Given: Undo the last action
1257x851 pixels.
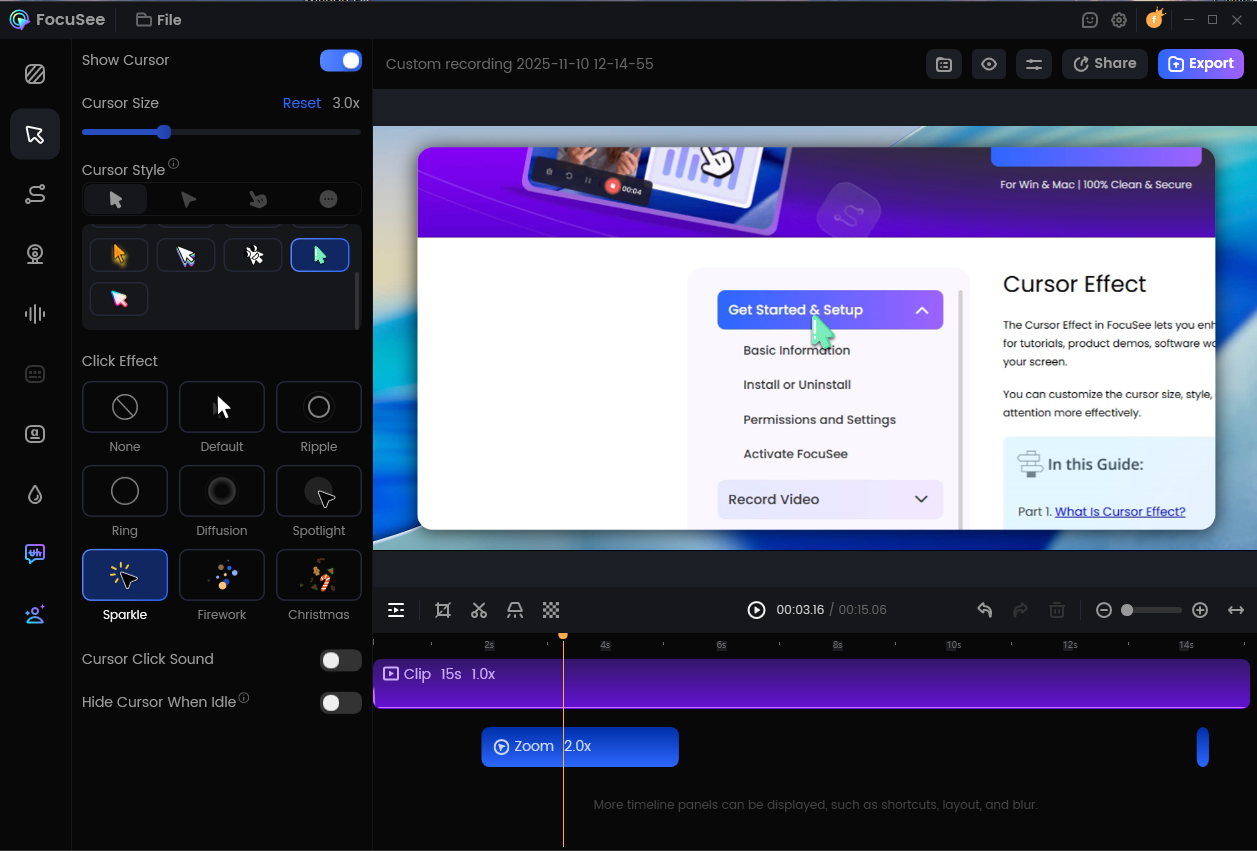Looking at the screenshot, I should [x=985, y=610].
